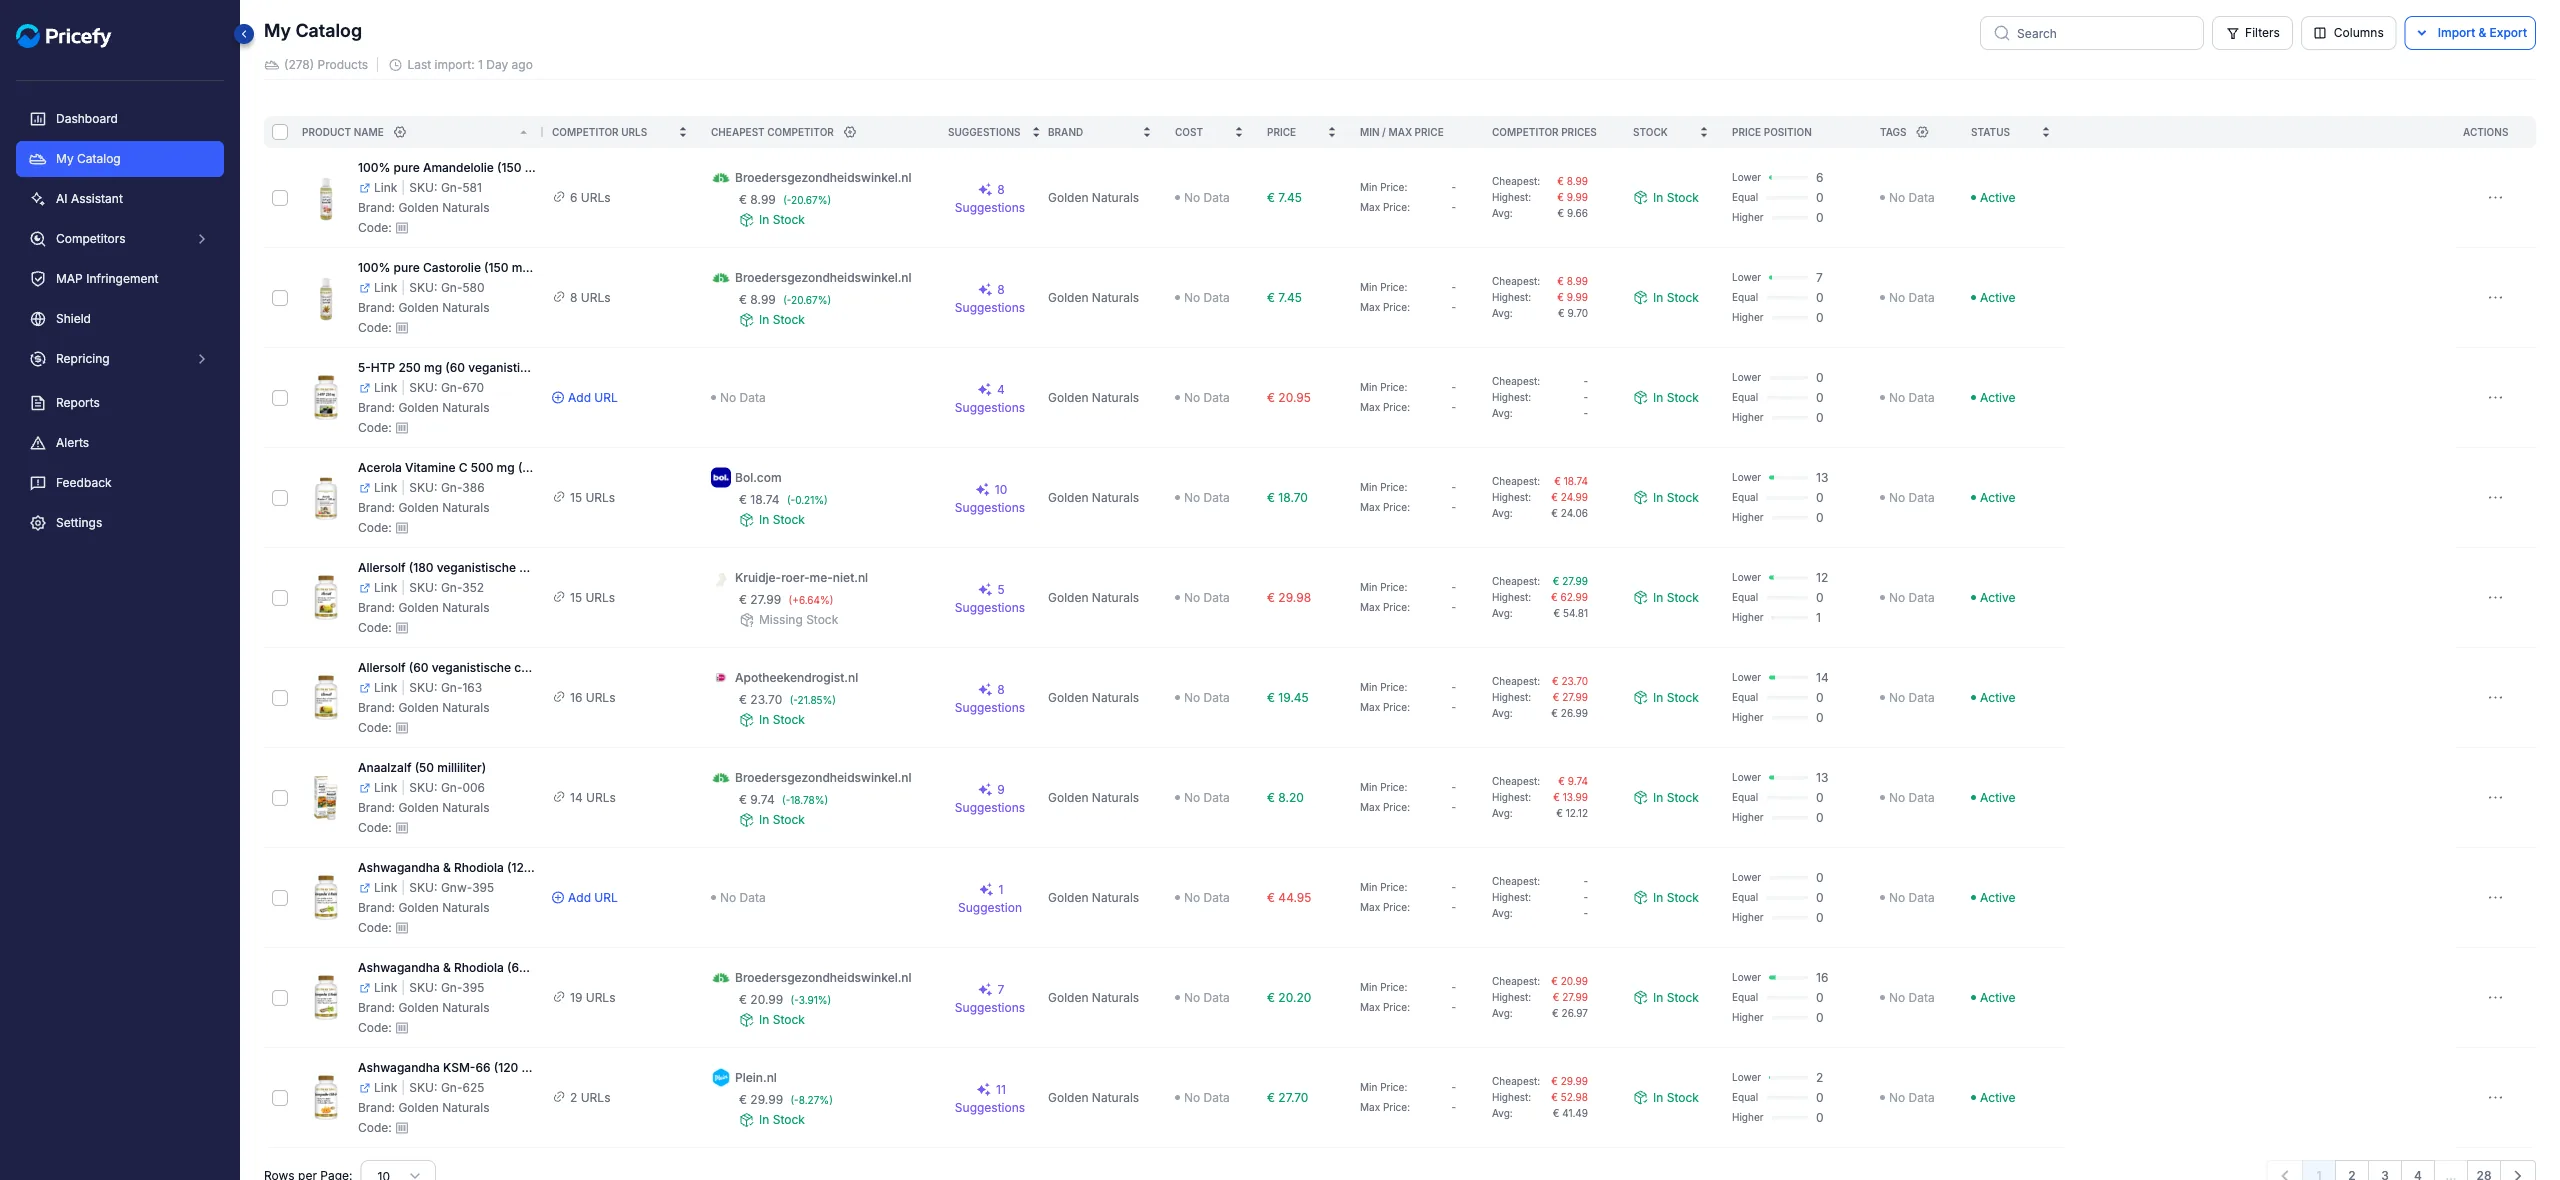The width and height of the screenshot is (2560, 1180).
Task: Open actions menu for Anaalzalf row
Action: point(2495,798)
